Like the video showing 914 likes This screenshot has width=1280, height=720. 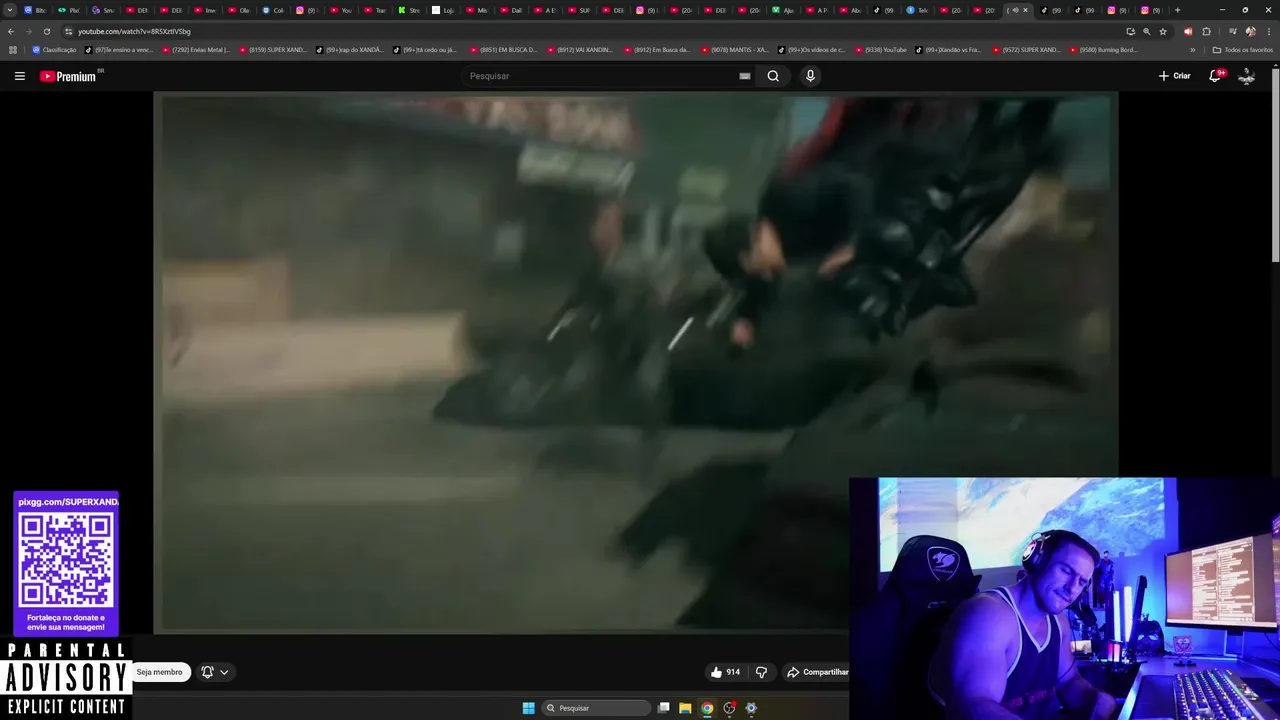(x=726, y=672)
